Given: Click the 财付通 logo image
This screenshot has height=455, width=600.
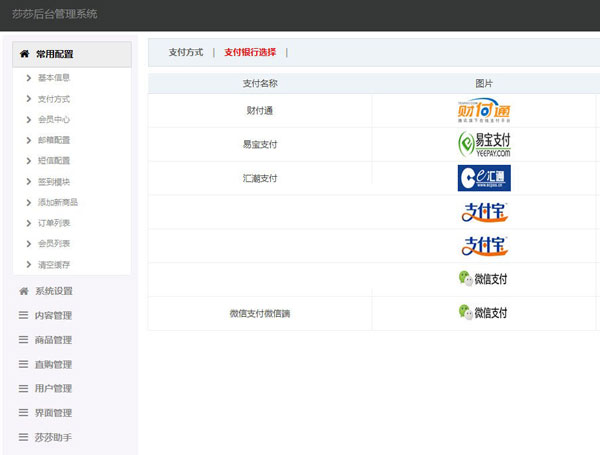Looking at the screenshot, I should (x=484, y=110).
